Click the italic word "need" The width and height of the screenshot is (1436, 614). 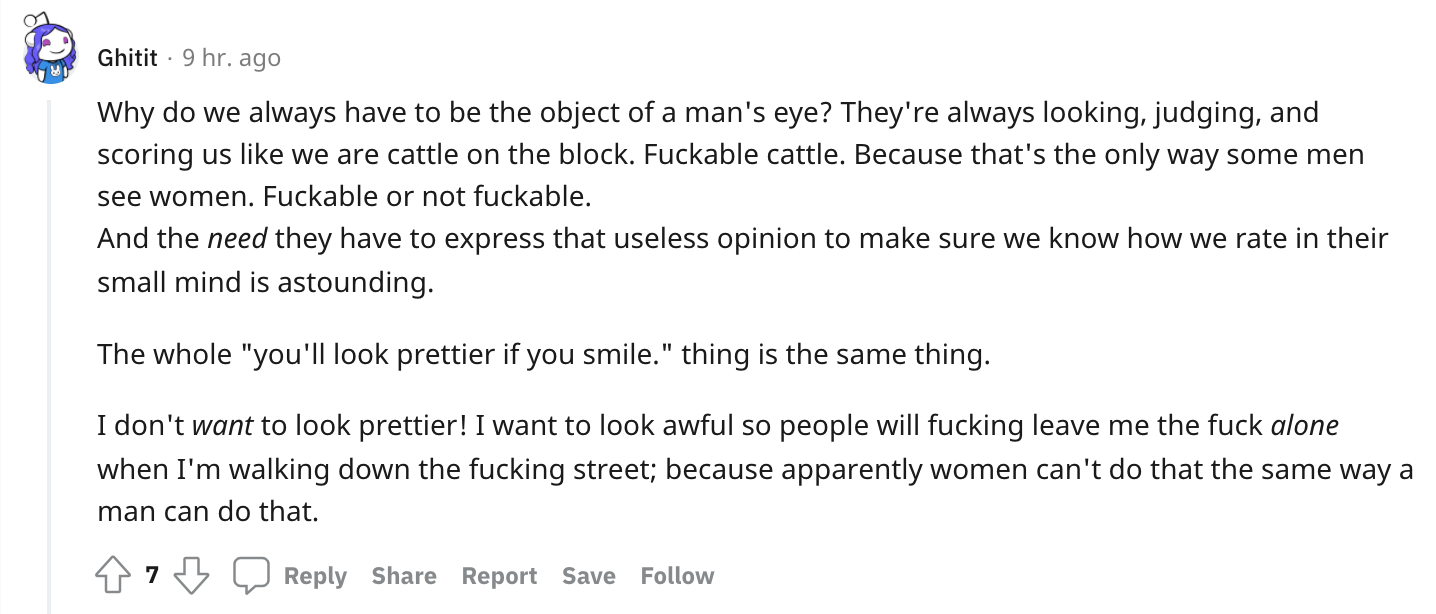coord(237,239)
